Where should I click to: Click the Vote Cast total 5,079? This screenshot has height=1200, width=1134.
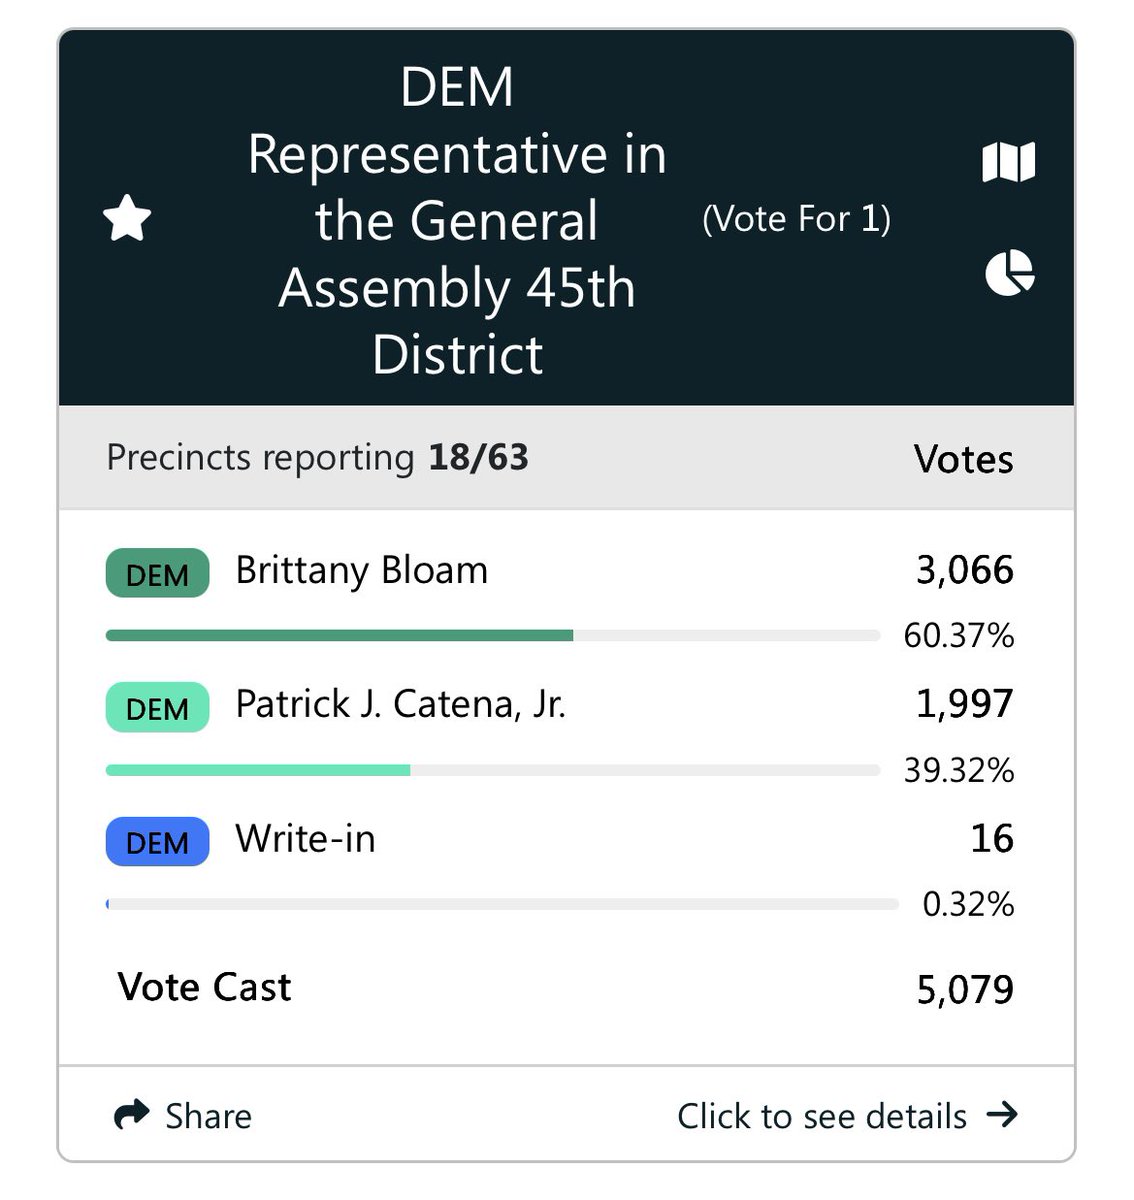pyautogui.click(x=965, y=989)
